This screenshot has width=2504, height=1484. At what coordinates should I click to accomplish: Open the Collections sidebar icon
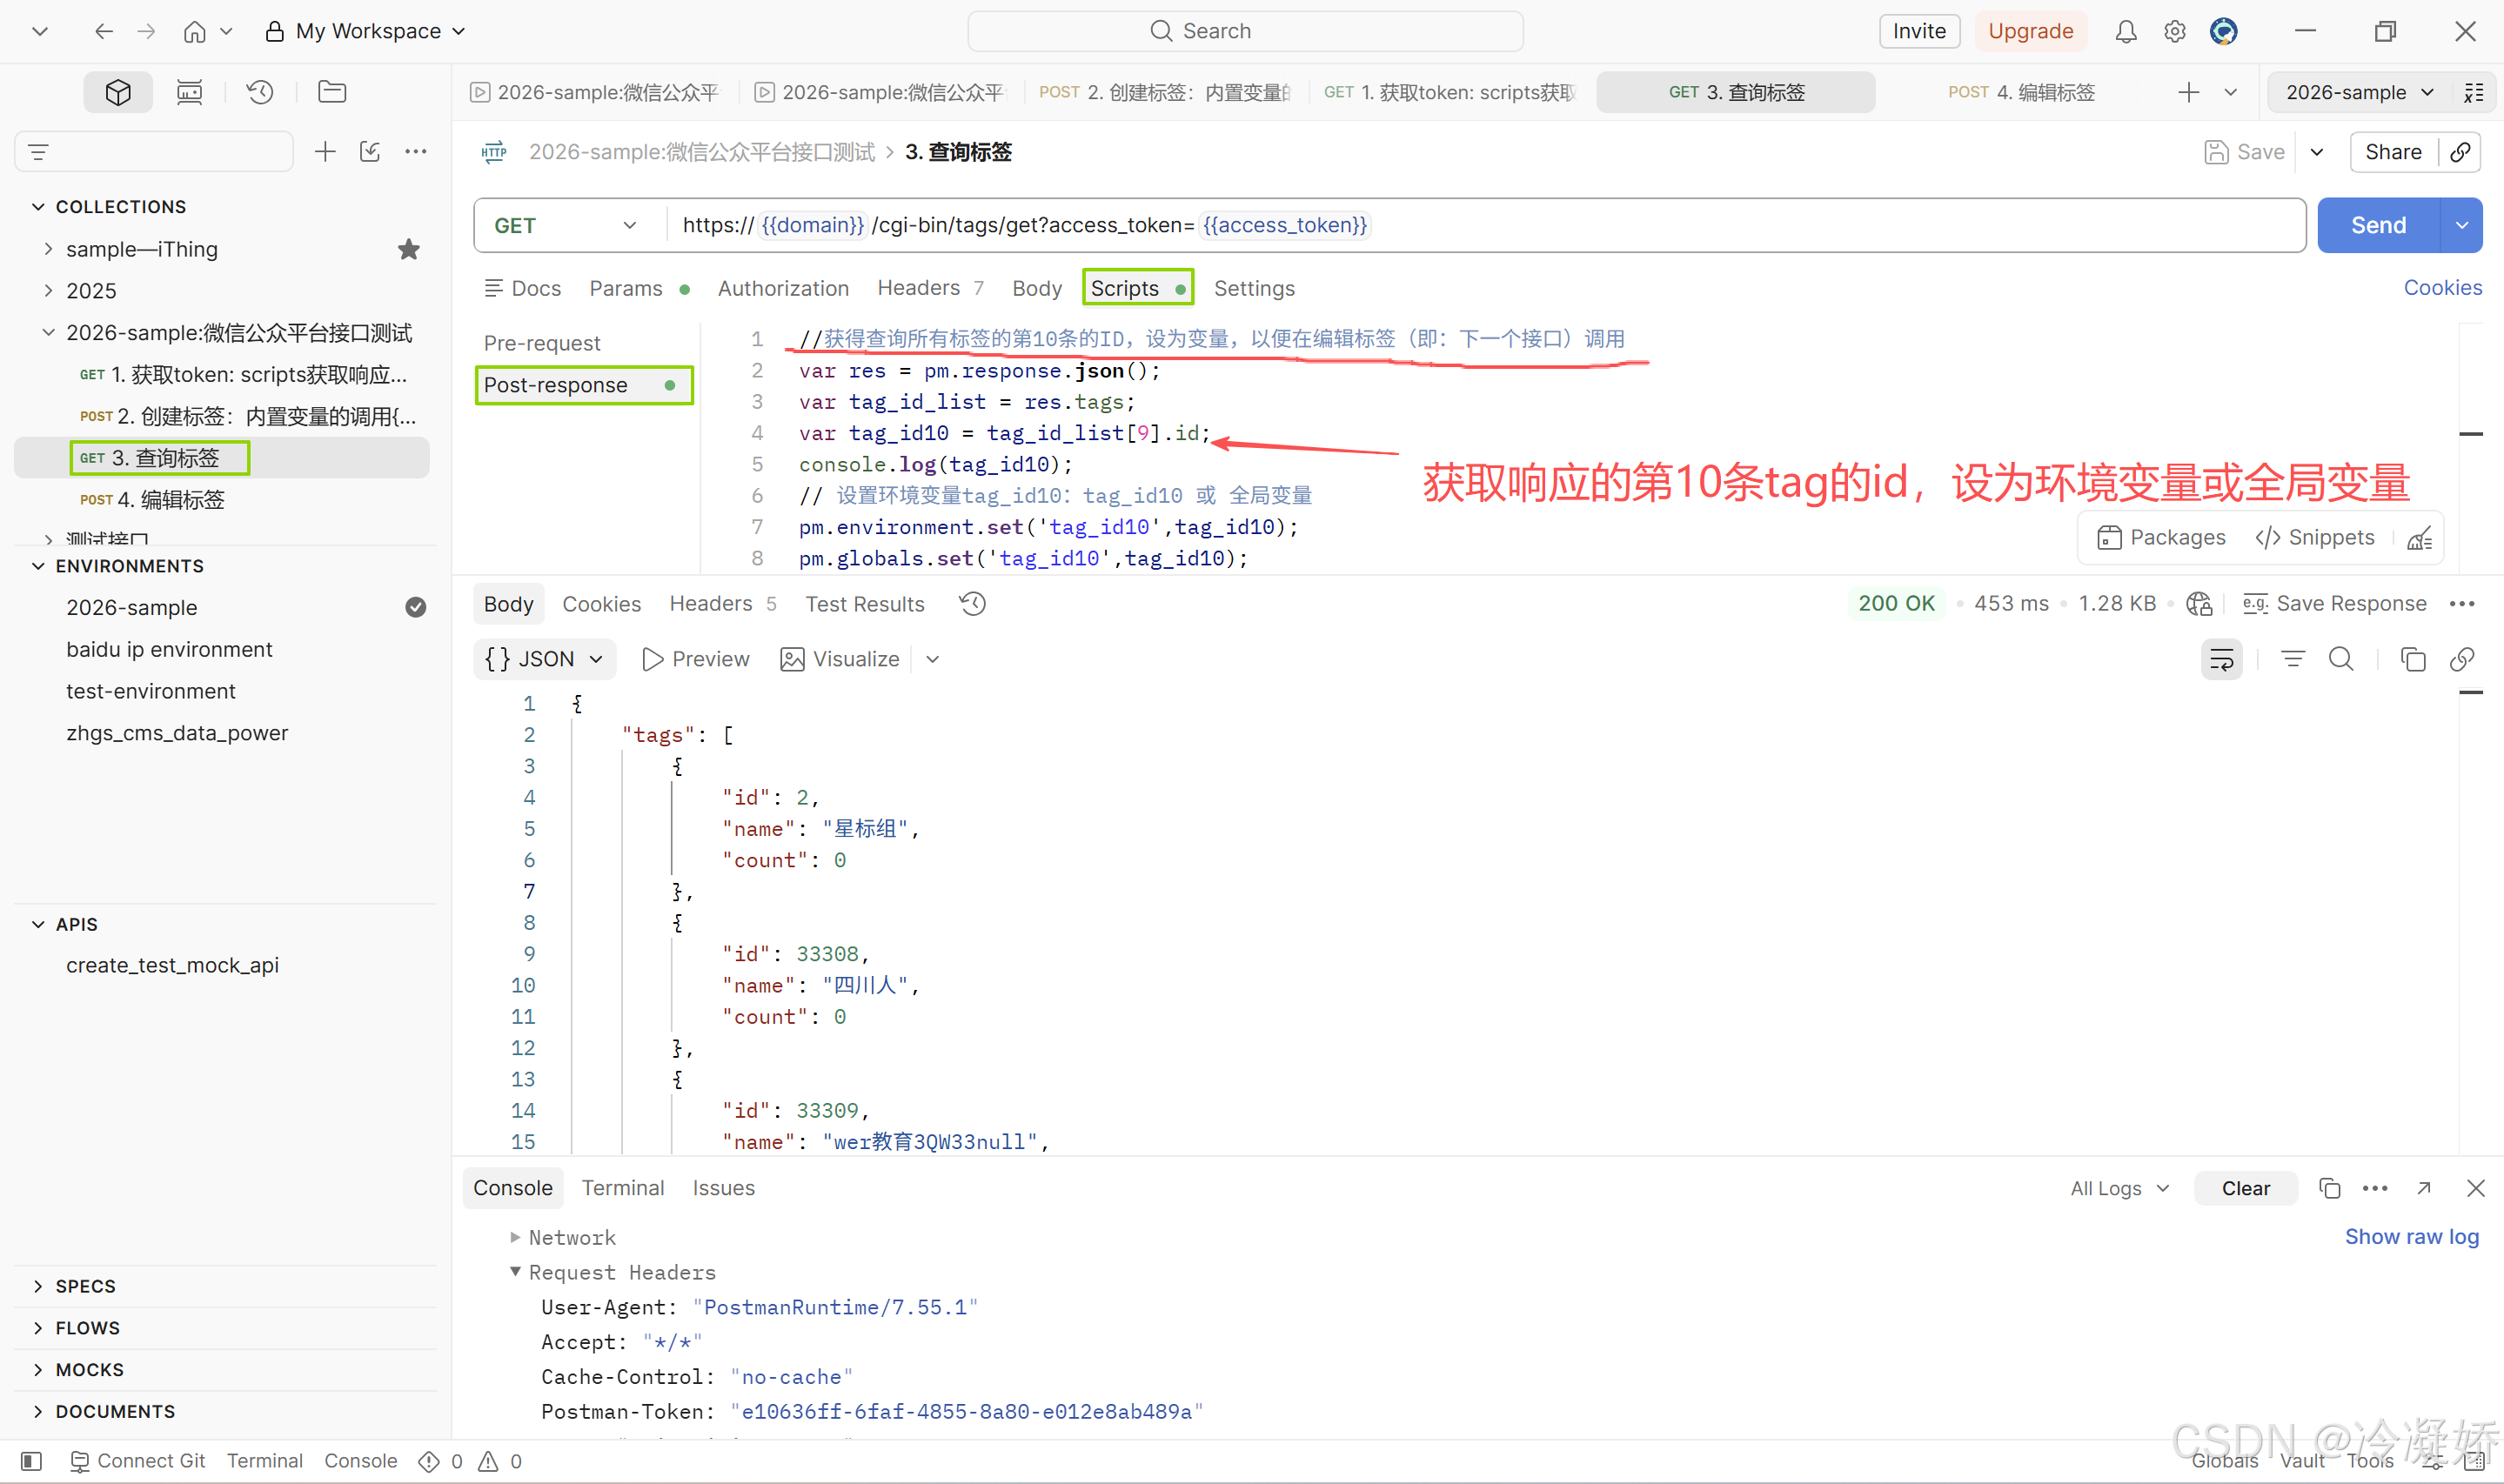[118, 92]
